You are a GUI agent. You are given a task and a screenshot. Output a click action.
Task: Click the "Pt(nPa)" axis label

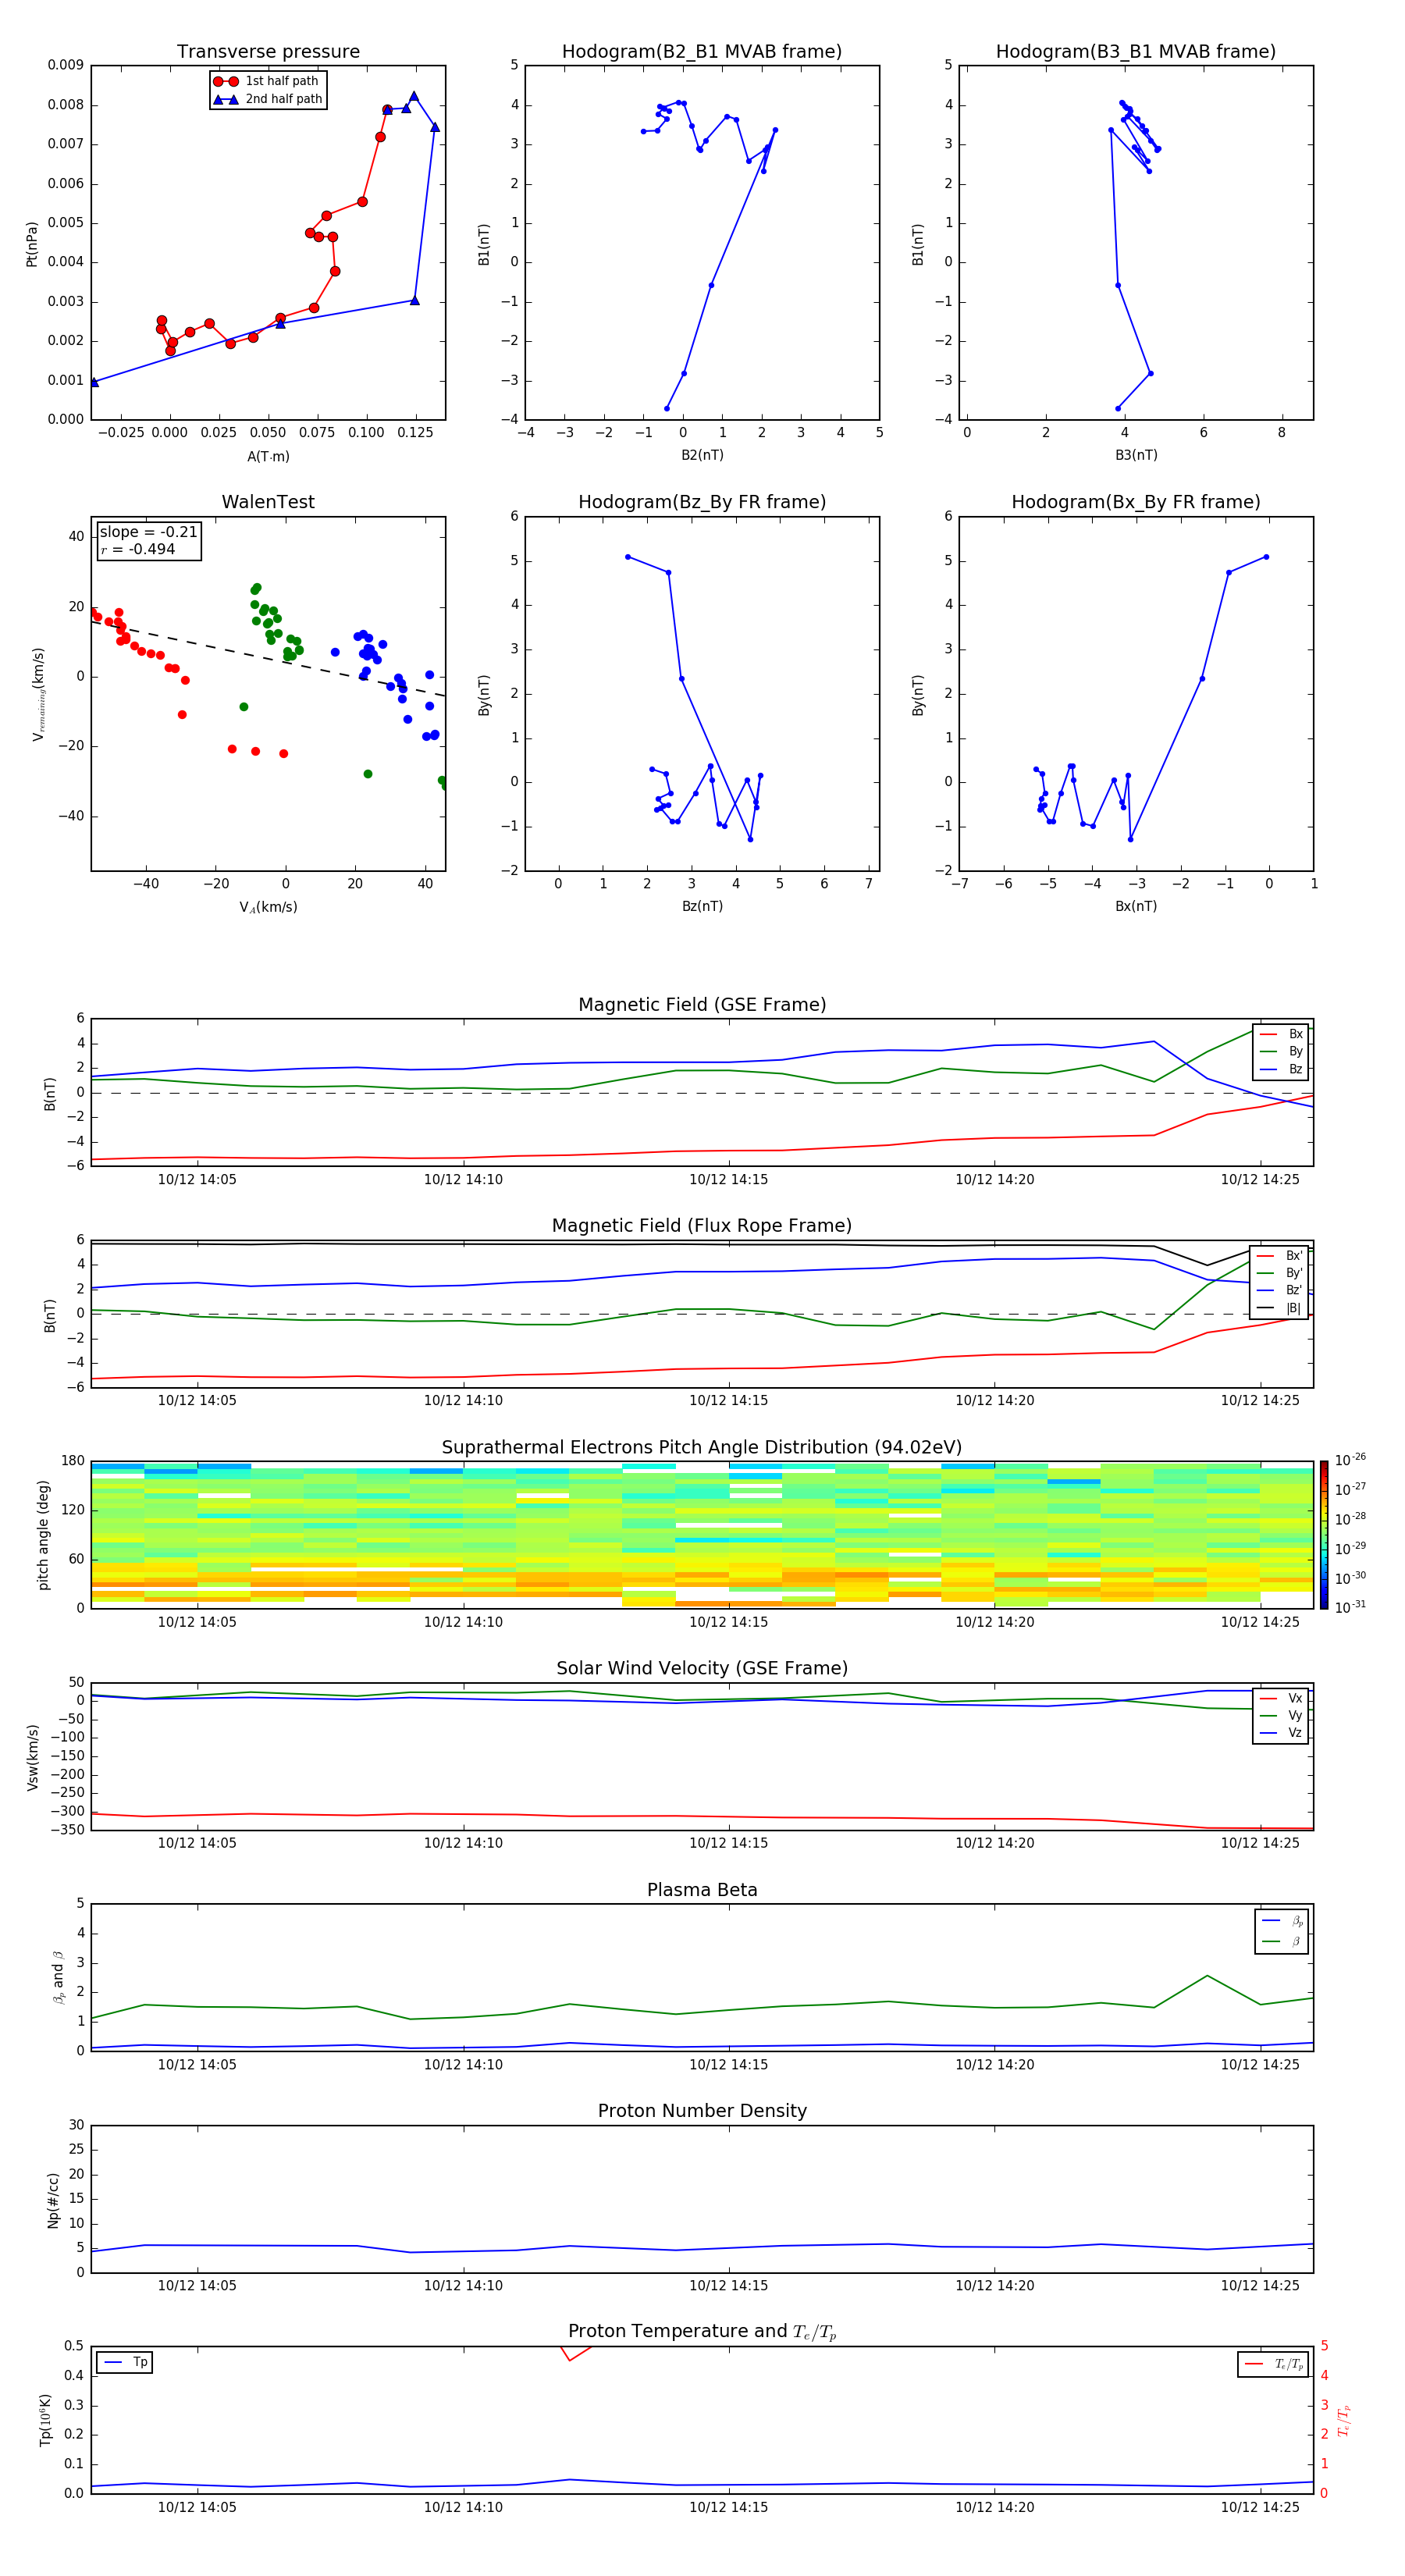click(x=32, y=243)
